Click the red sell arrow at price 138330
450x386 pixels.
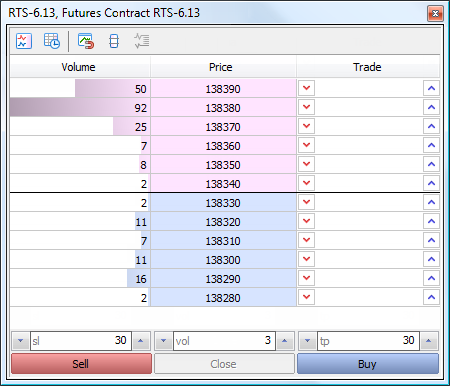click(306, 202)
